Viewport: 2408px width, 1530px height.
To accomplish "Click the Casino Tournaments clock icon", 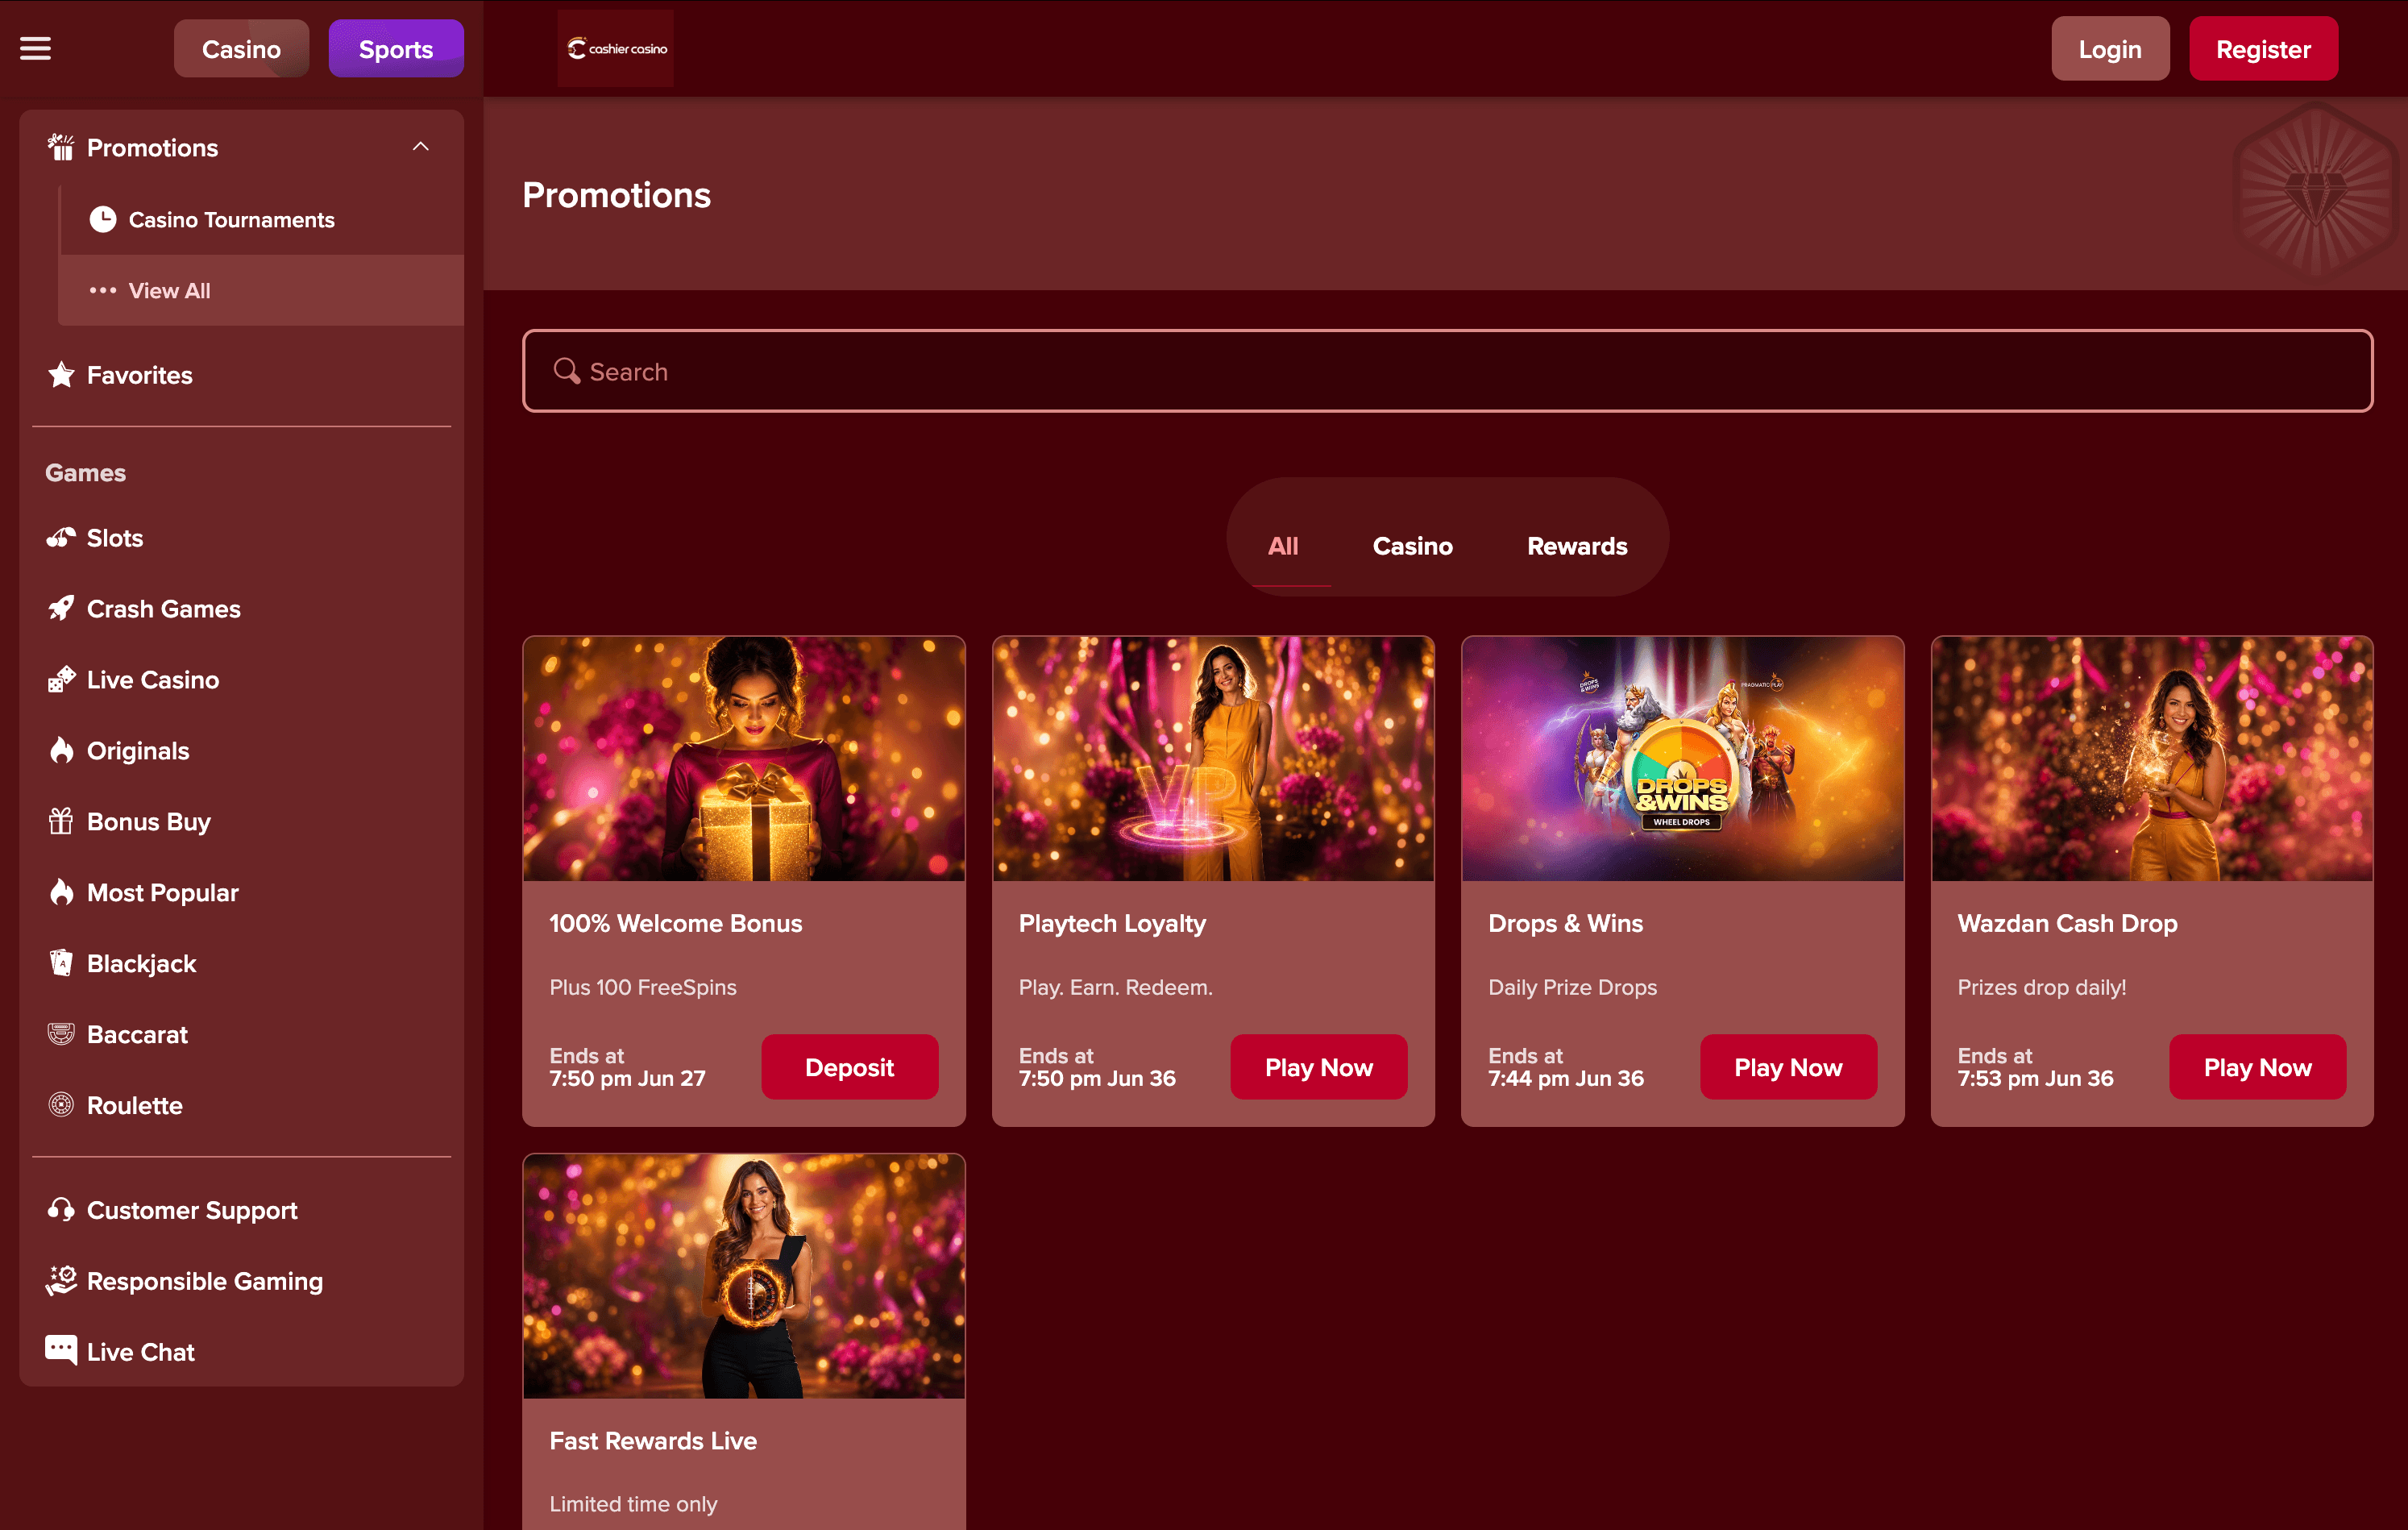I will click(103, 219).
